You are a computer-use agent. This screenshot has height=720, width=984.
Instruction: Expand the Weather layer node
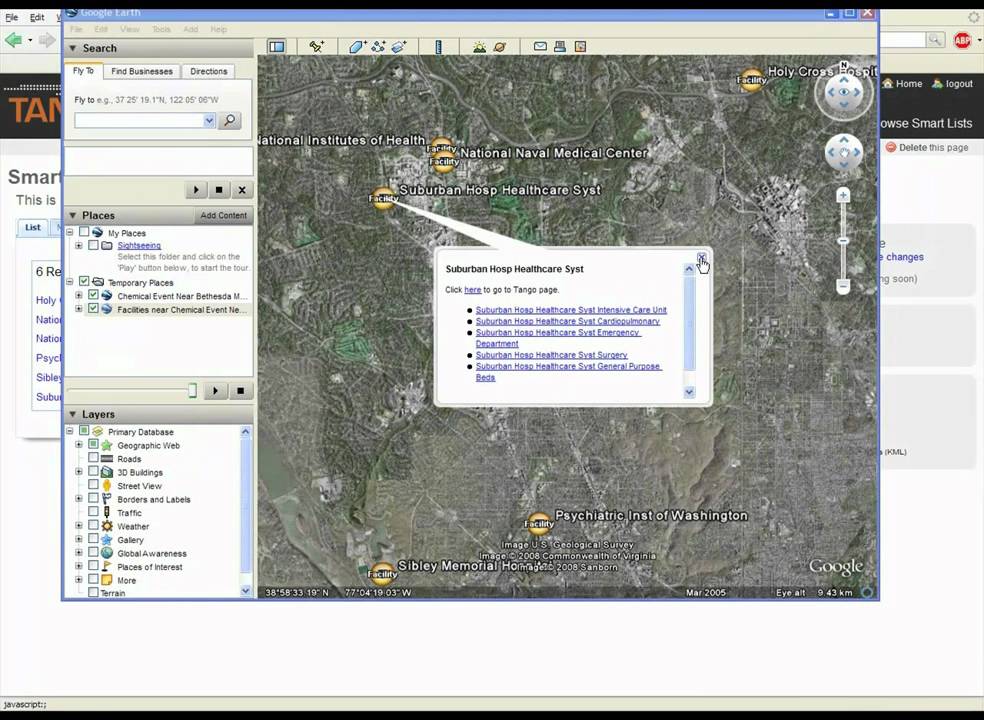point(78,525)
